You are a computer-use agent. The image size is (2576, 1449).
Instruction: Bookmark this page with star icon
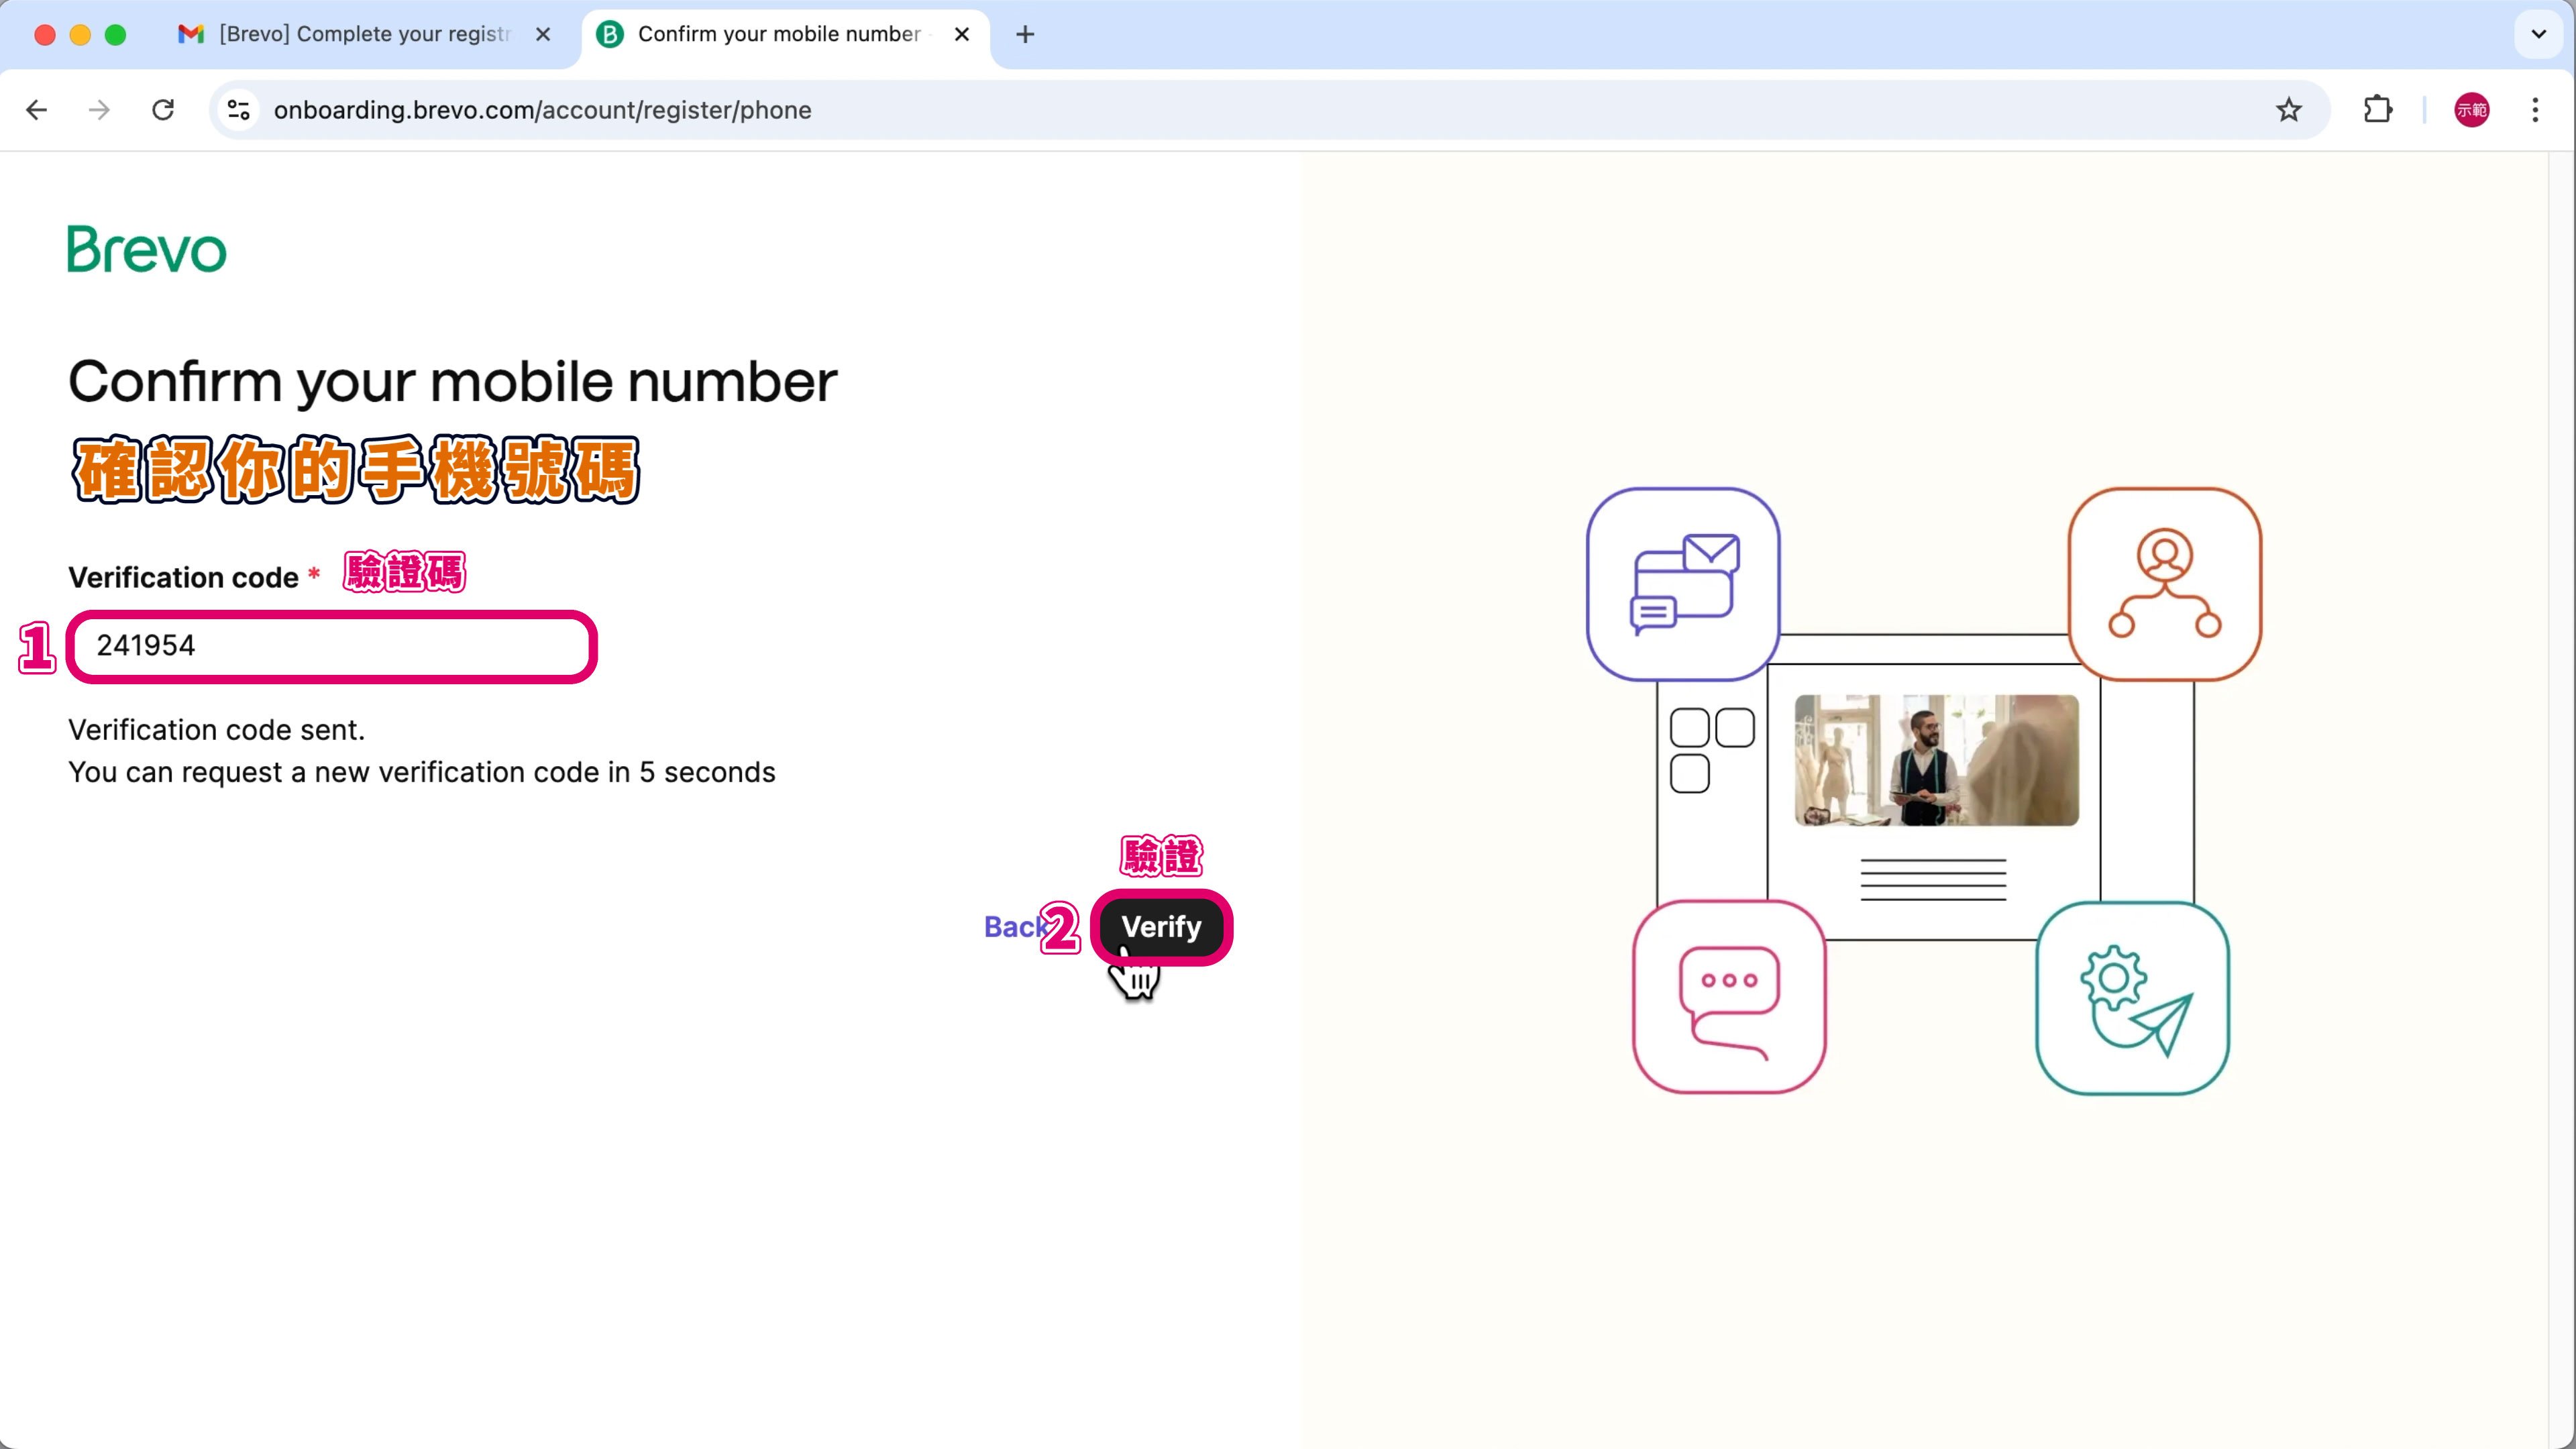pyautogui.click(x=2288, y=110)
